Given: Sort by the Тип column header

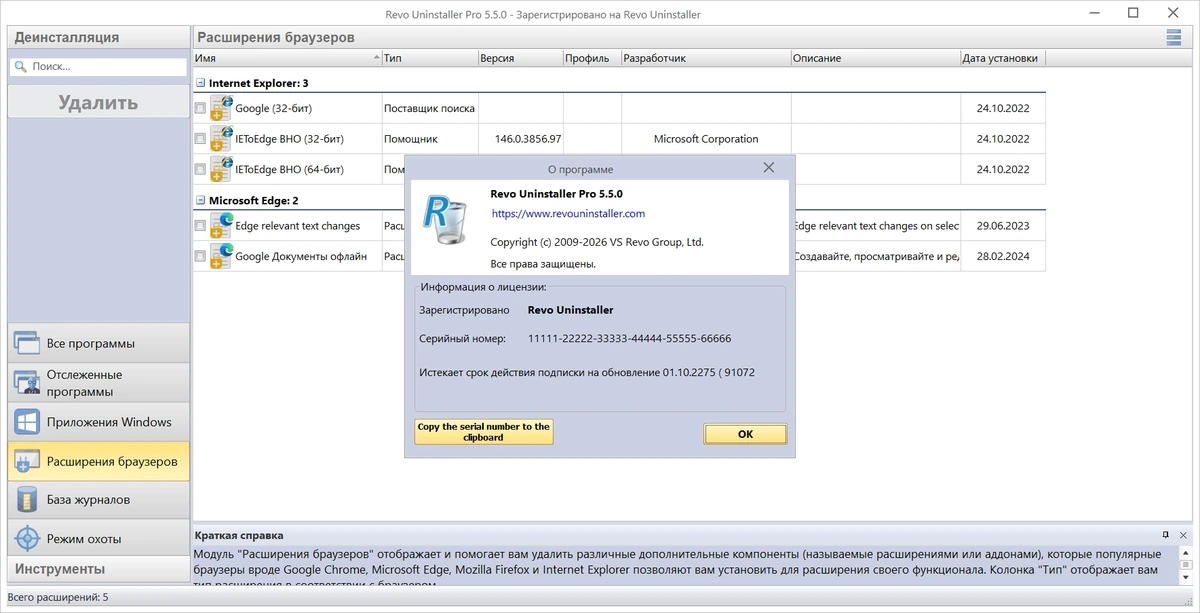Looking at the screenshot, I should [429, 58].
